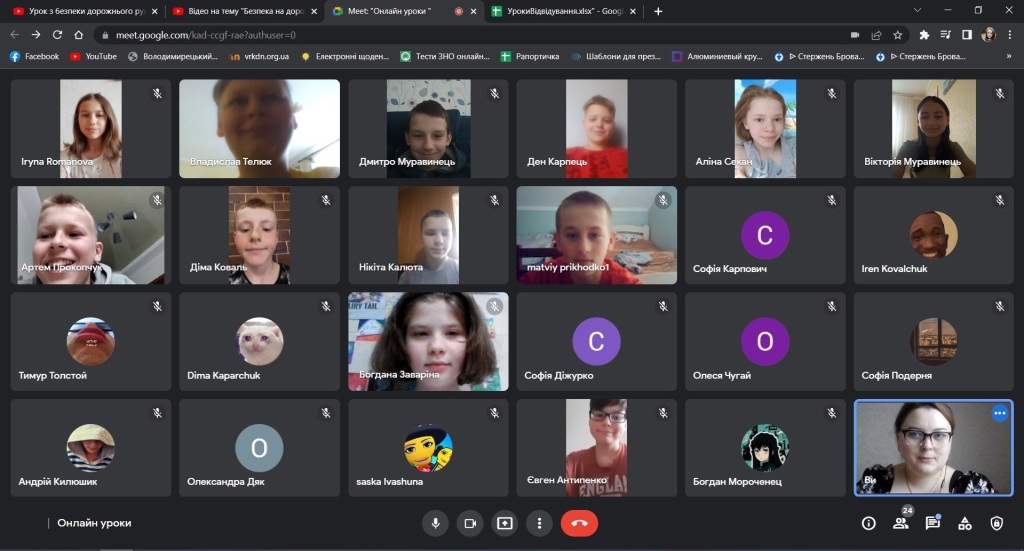This screenshot has height=551, width=1024.
Task: Open the chat with everyone panel
Action: click(933, 523)
